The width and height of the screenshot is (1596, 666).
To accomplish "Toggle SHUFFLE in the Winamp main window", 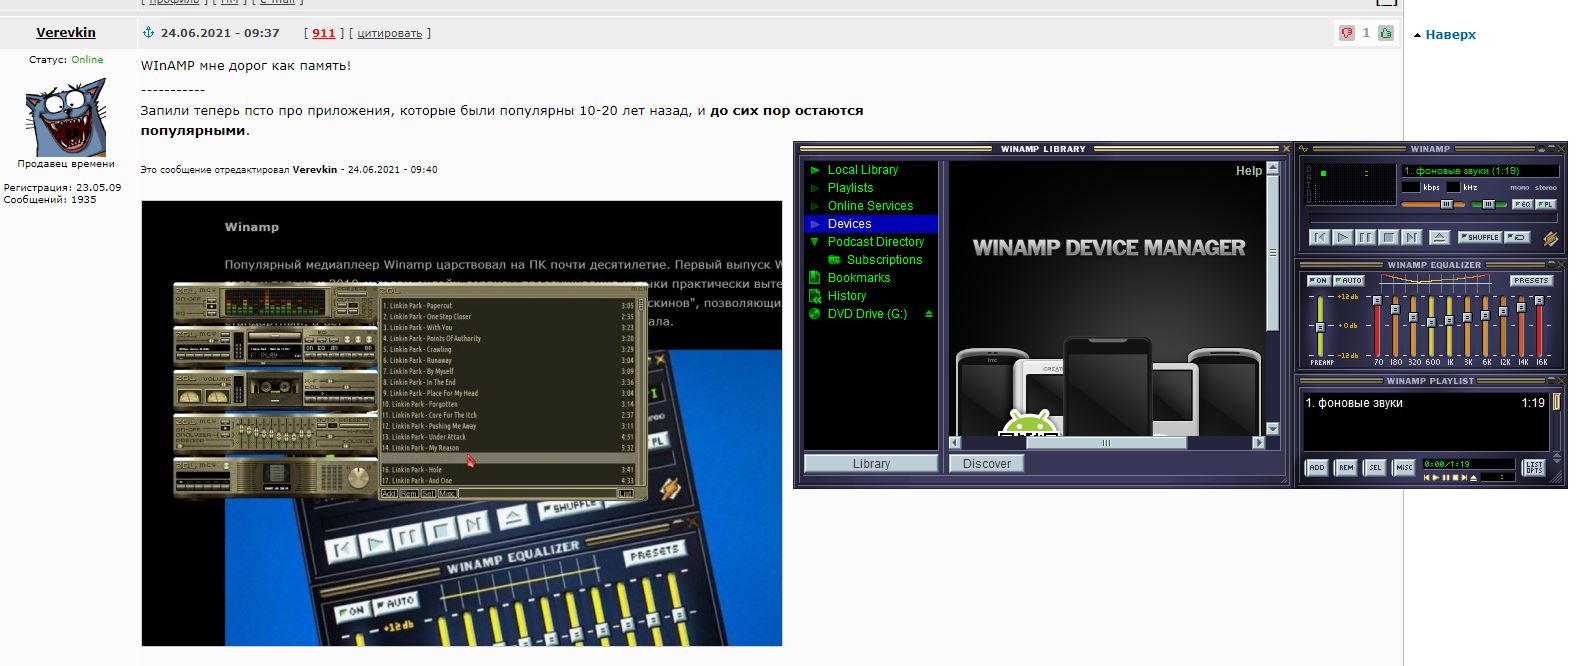I will (x=1479, y=237).
